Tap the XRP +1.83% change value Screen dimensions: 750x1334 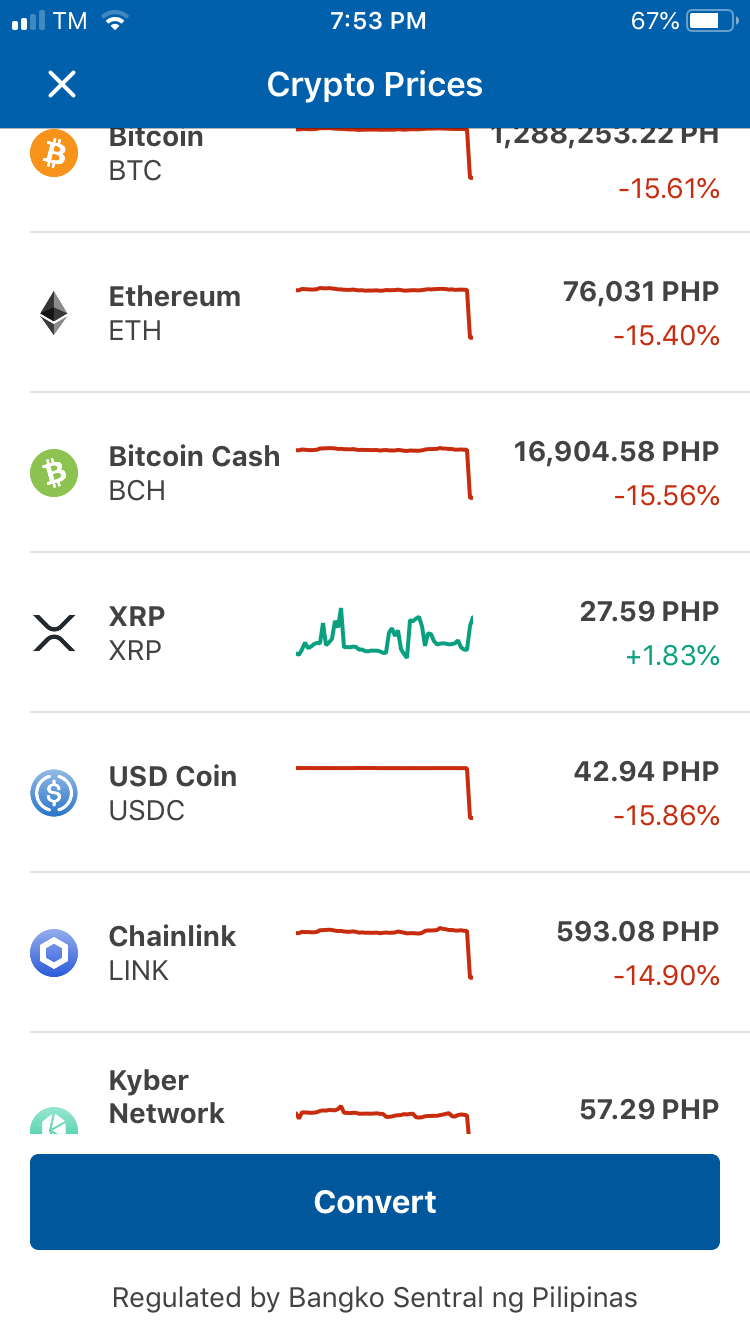(x=672, y=656)
